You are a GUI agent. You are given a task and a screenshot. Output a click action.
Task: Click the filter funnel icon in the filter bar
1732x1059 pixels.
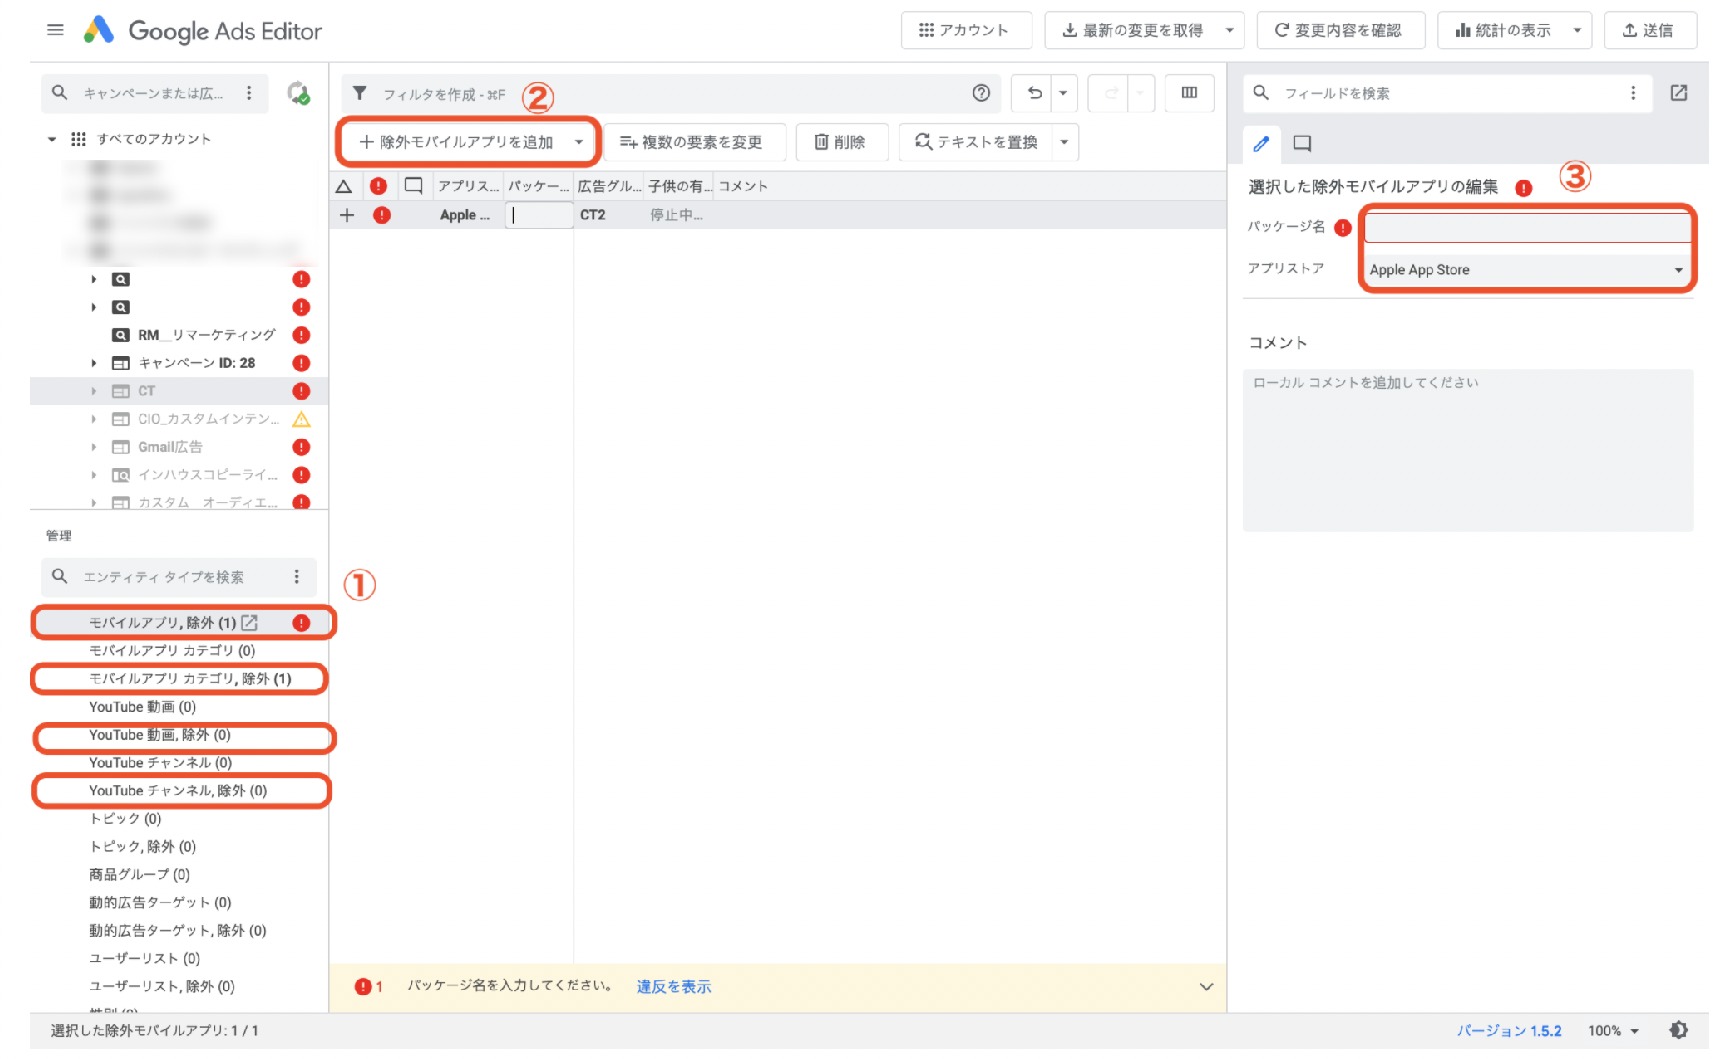click(360, 93)
